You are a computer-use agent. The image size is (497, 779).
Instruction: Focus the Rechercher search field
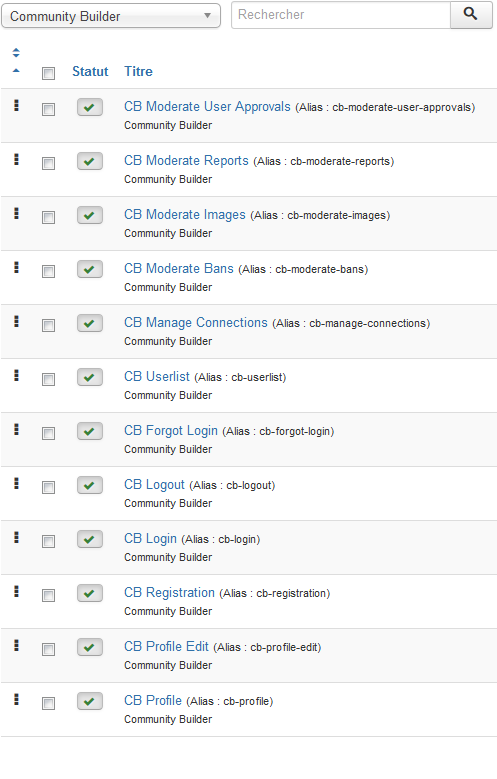pyautogui.click(x=341, y=15)
